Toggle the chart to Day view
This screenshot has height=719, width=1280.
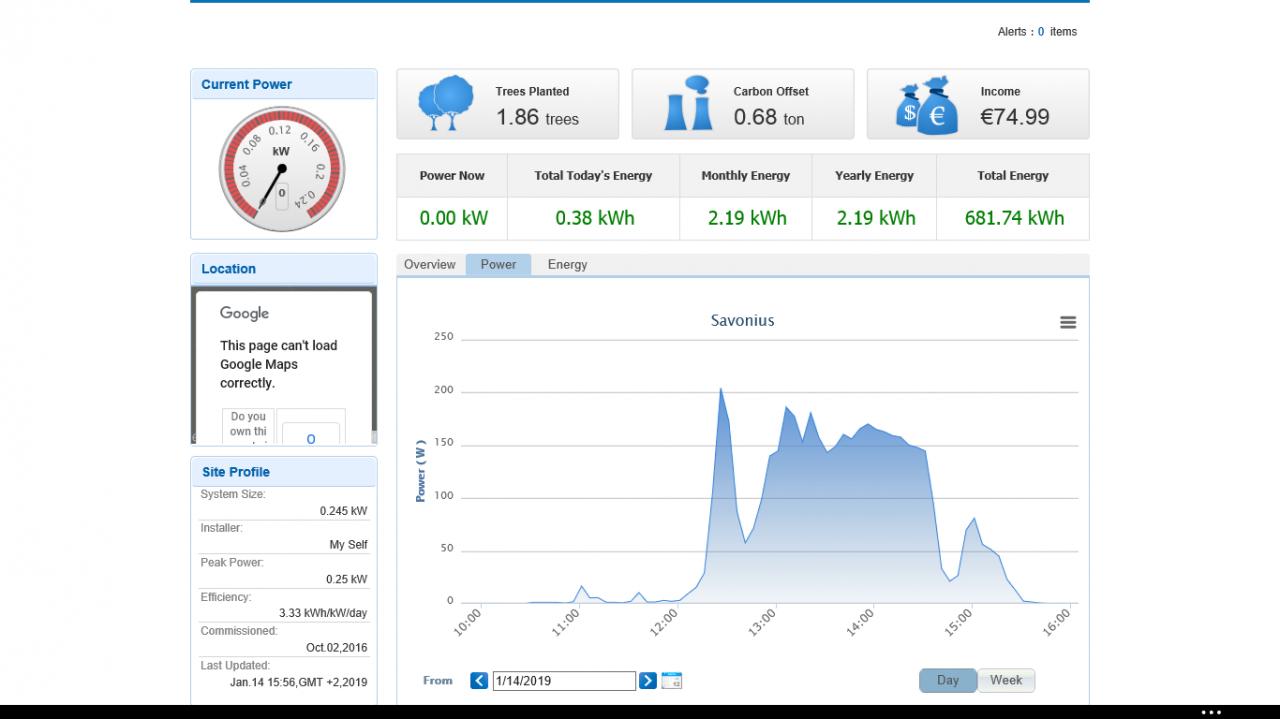[948, 681]
